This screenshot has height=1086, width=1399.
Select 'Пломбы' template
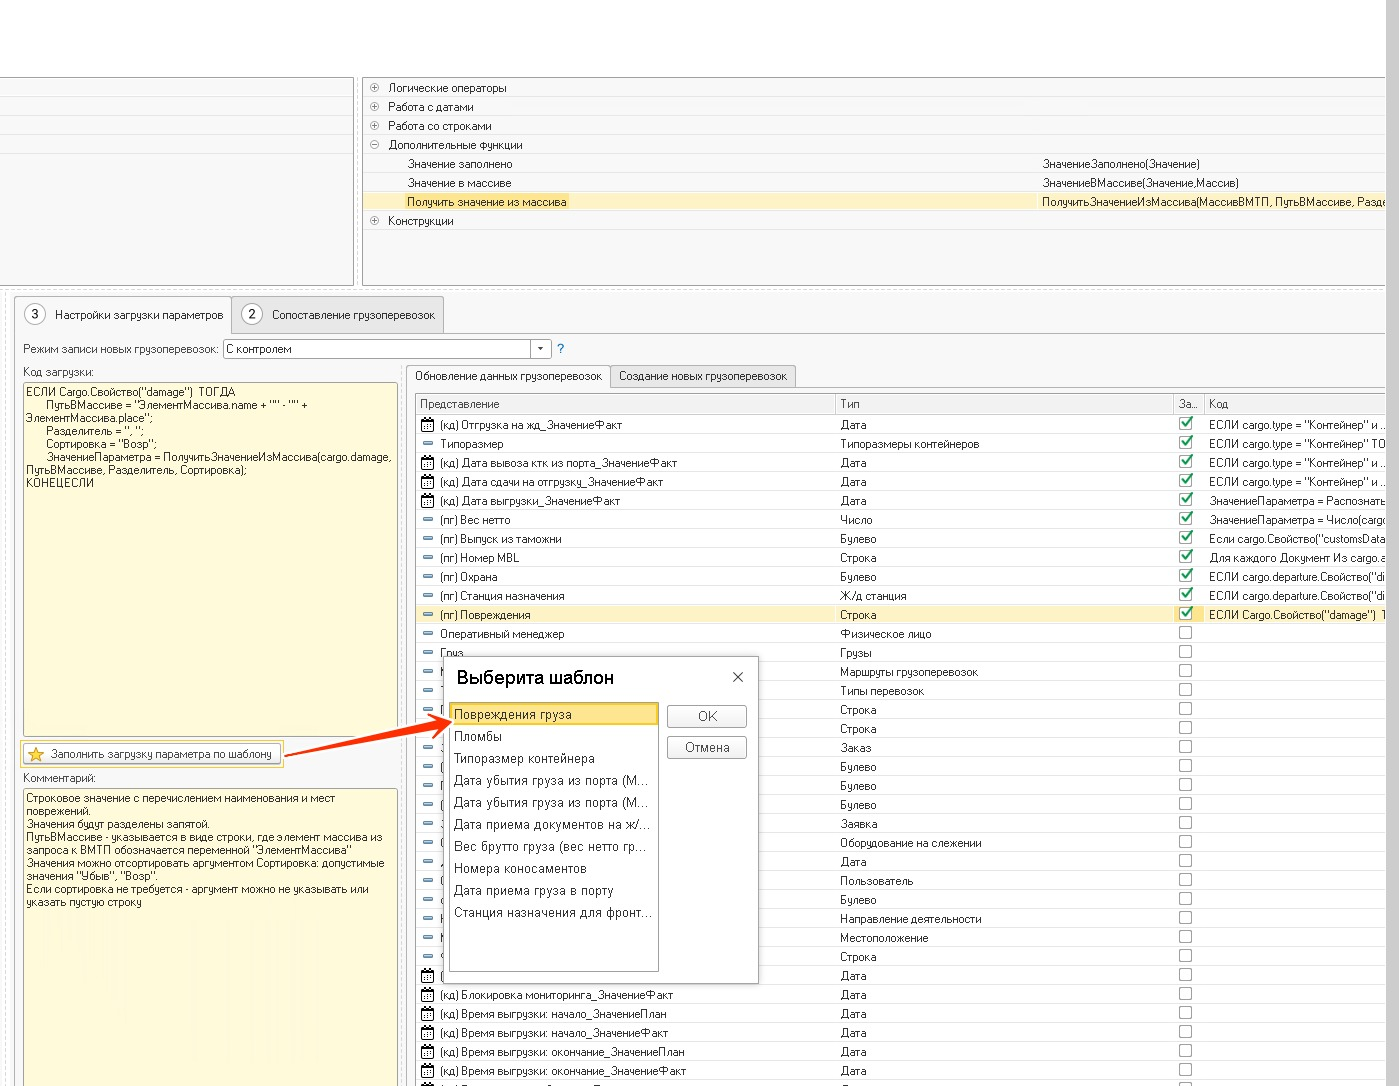coord(554,737)
